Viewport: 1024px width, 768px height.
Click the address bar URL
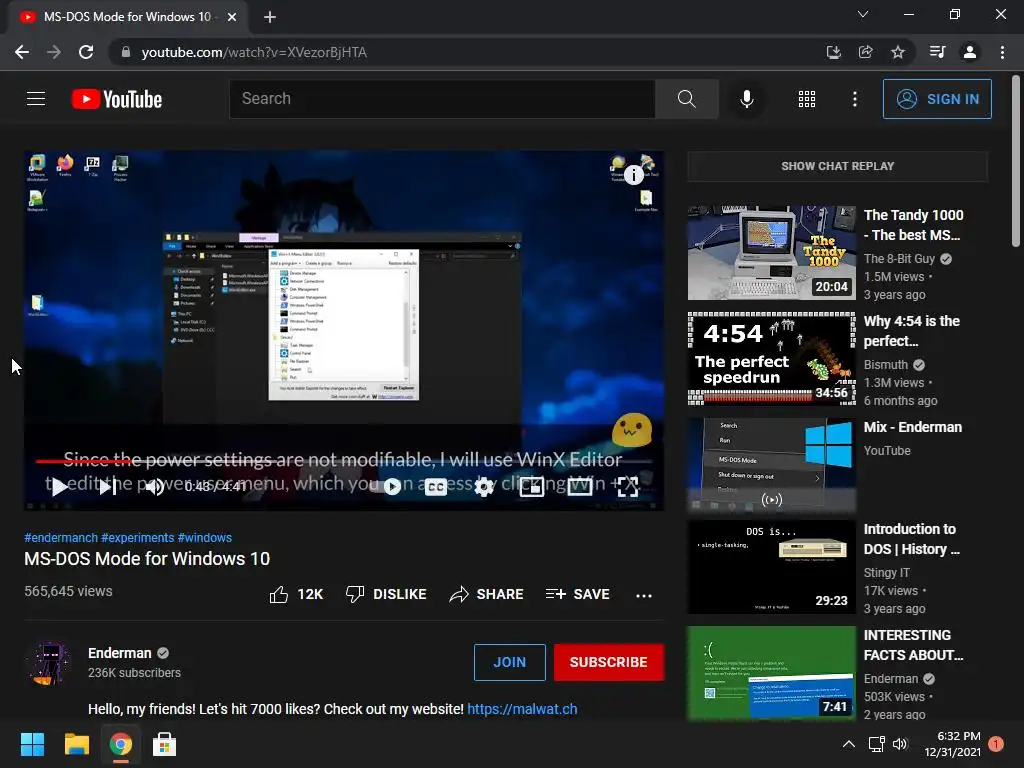coord(254,52)
